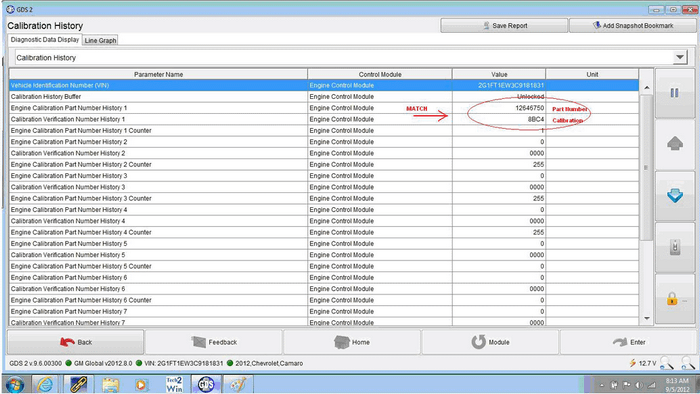Open the Paint palette taskbar icon
Viewport: 700px width, 394px height.
click(x=238, y=384)
